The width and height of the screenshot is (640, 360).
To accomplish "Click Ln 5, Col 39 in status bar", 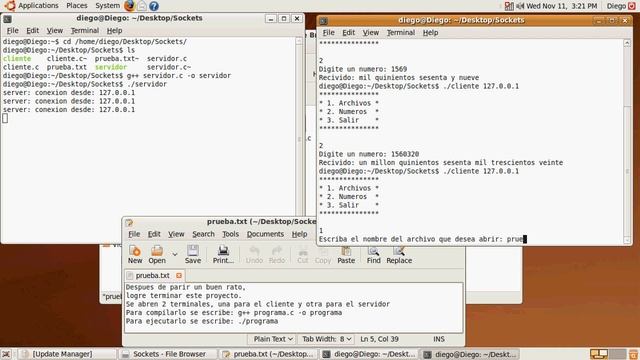I will (379, 339).
